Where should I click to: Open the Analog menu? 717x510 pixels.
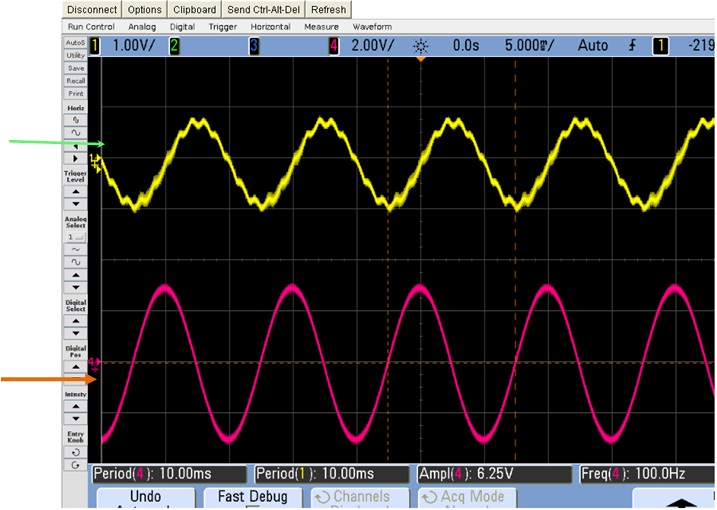coord(142,27)
